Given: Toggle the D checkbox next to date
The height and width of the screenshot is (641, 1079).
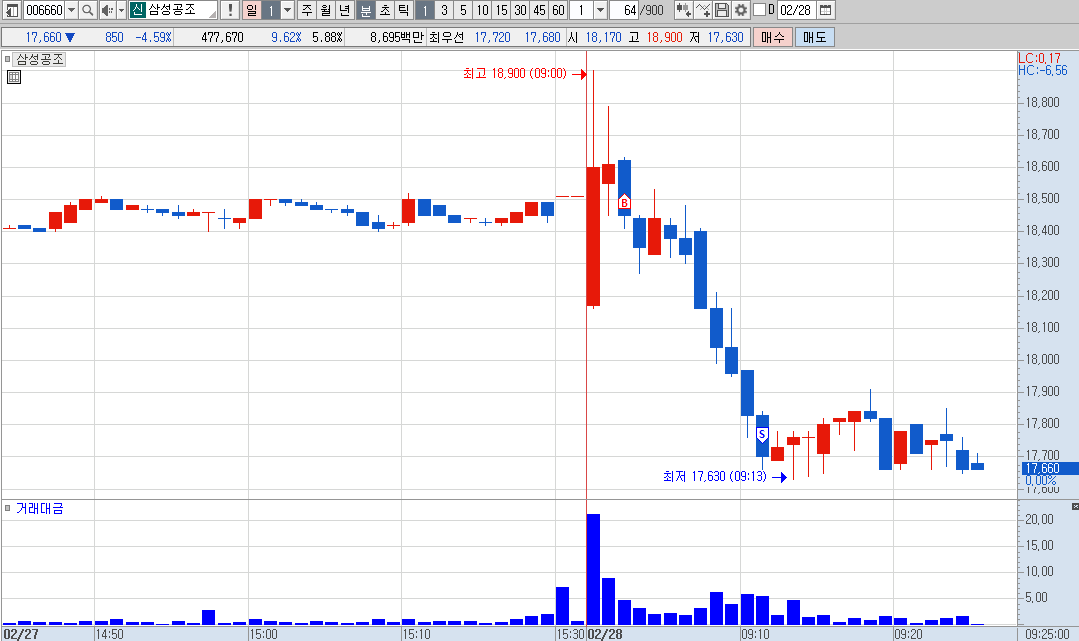Looking at the screenshot, I should coord(760,10).
